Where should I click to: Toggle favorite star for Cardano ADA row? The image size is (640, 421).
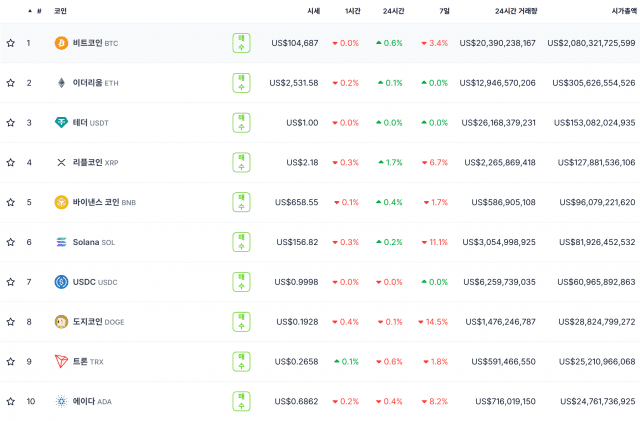[11, 401]
